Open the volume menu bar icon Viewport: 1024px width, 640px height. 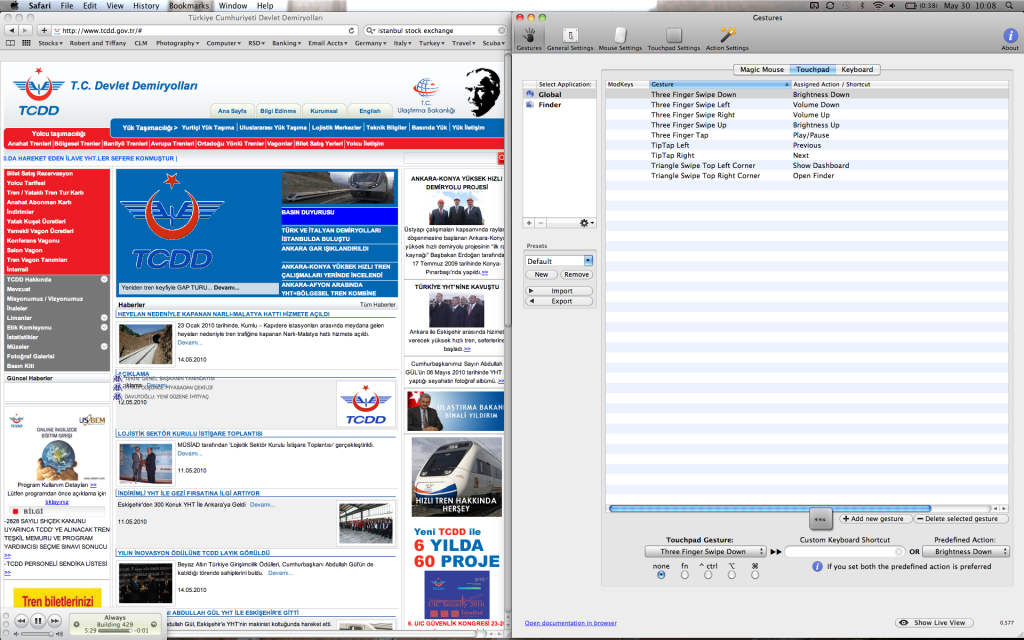click(893, 5)
